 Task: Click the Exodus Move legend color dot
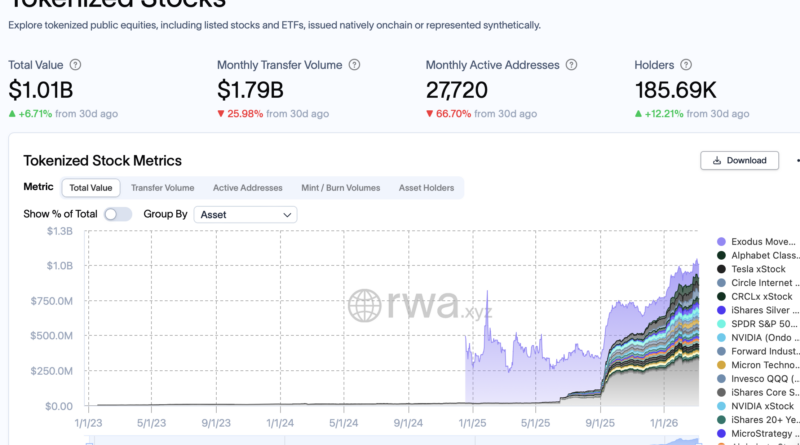tap(721, 242)
